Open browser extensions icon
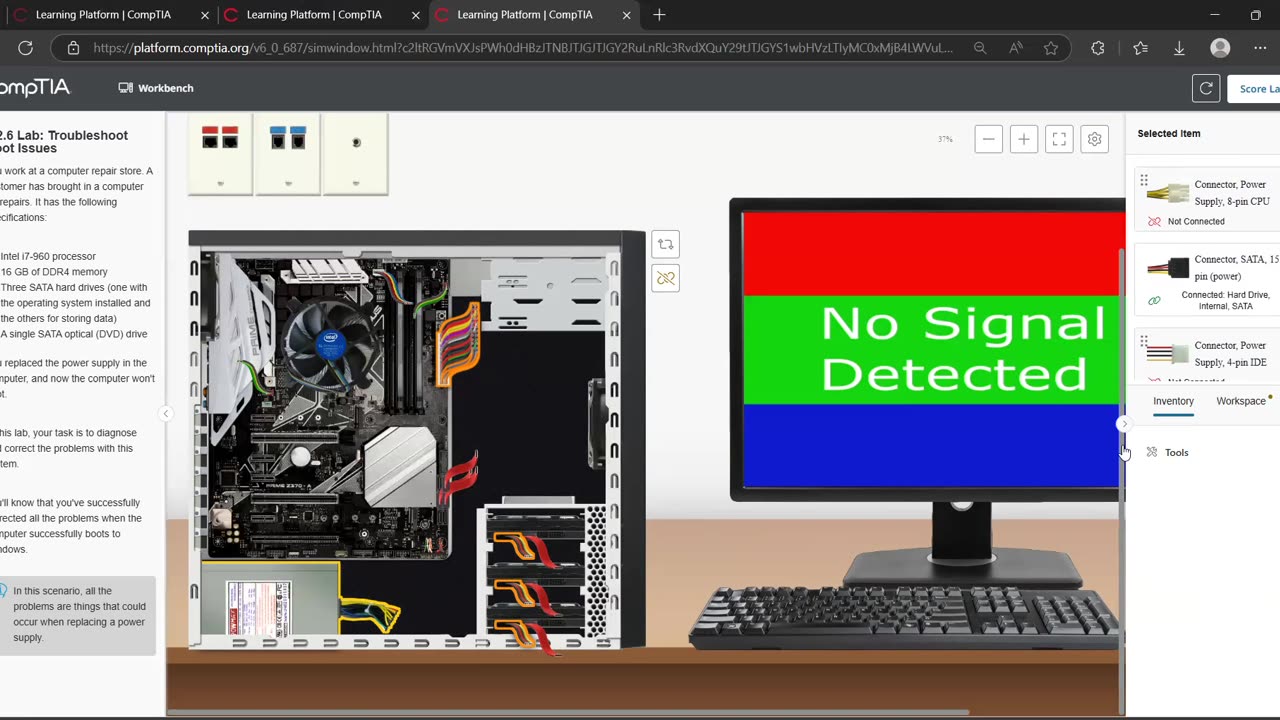Viewport: 1280px width, 720px height. (x=1098, y=48)
